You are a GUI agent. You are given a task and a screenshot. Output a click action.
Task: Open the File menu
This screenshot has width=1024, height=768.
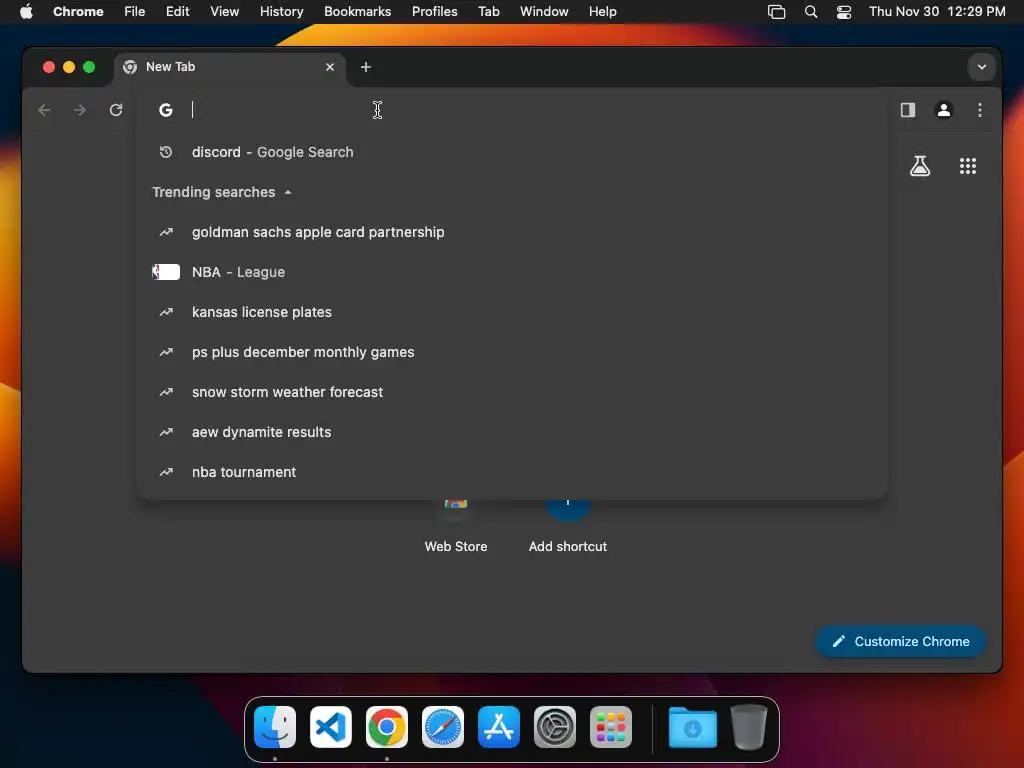135,11
